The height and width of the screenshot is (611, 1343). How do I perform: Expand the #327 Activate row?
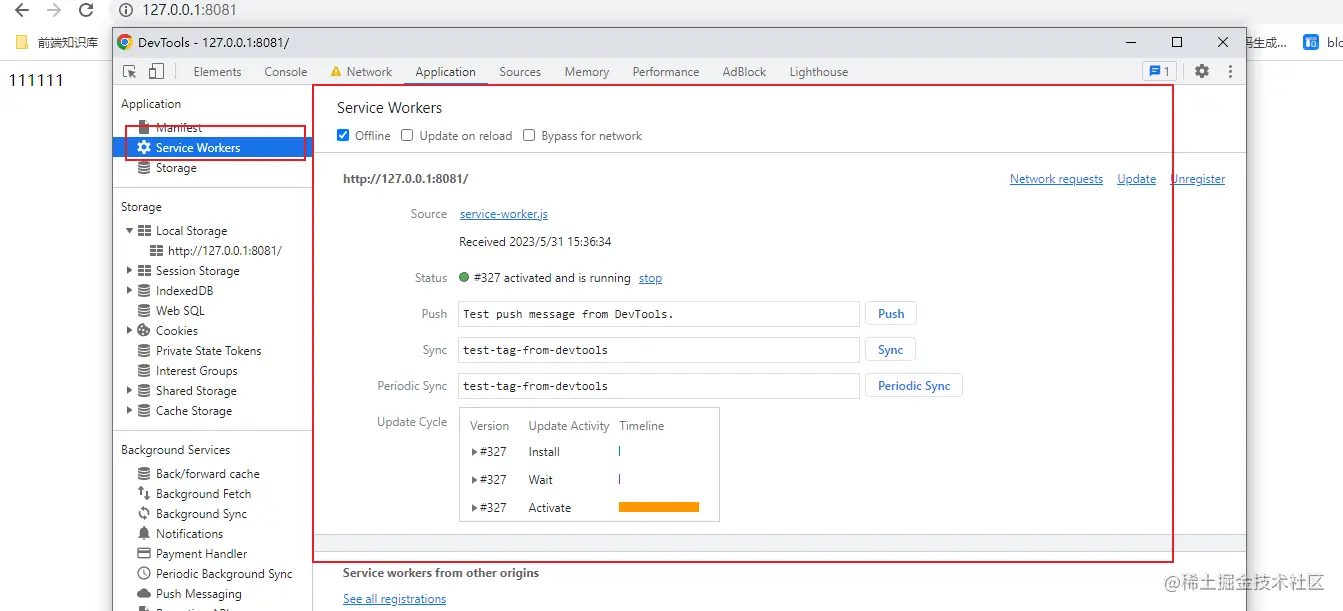(474, 508)
